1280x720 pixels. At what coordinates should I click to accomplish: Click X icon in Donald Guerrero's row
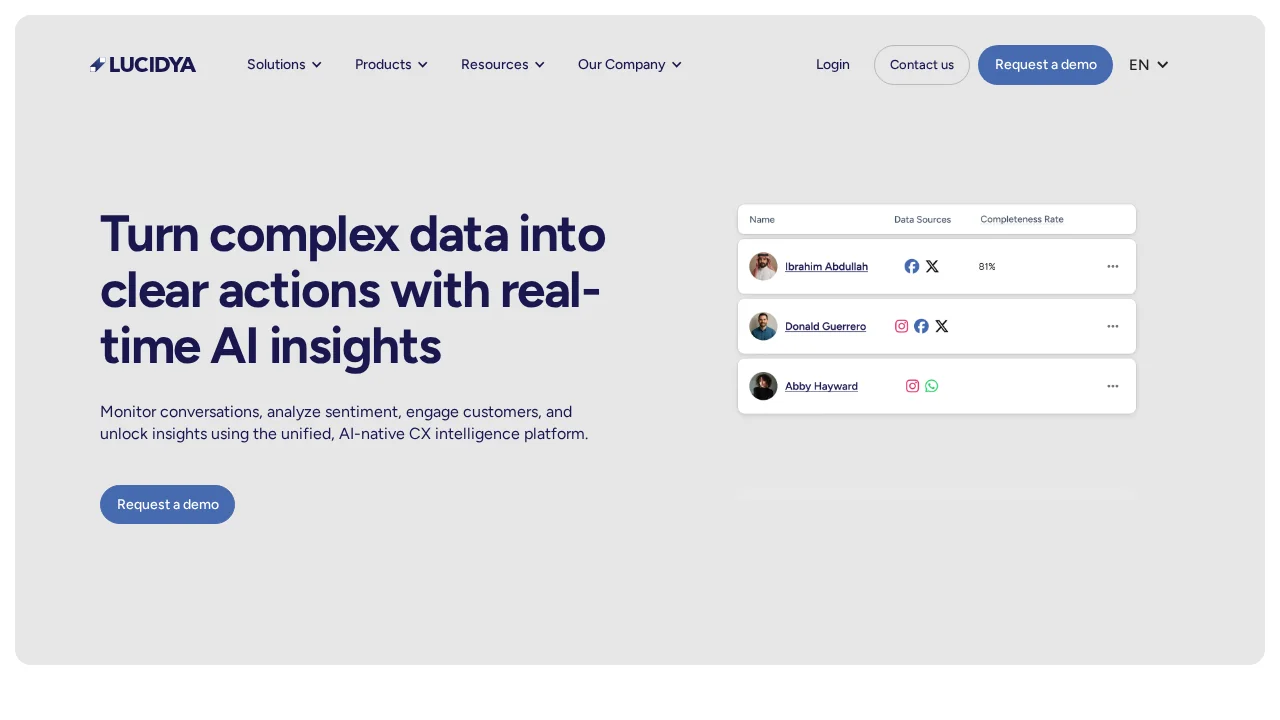point(941,326)
